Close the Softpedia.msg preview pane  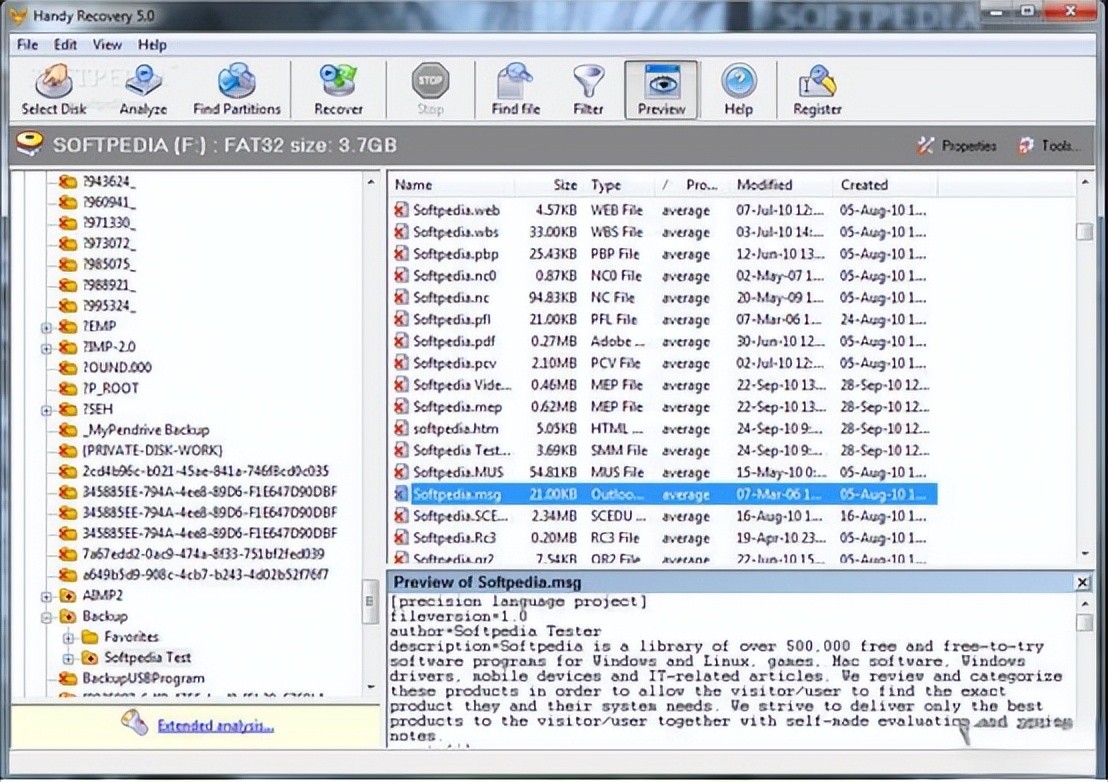tap(1082, 582)
